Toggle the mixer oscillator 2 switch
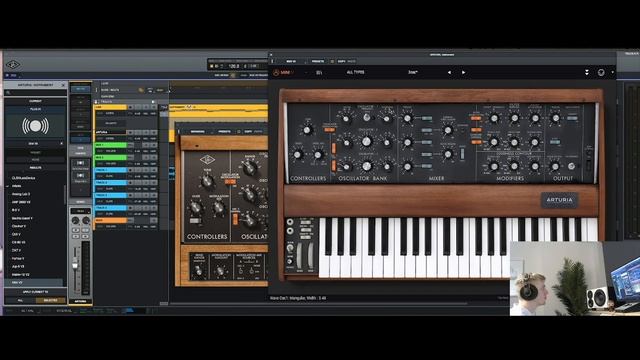Screen dimensions: 640x360 [427, 142]
